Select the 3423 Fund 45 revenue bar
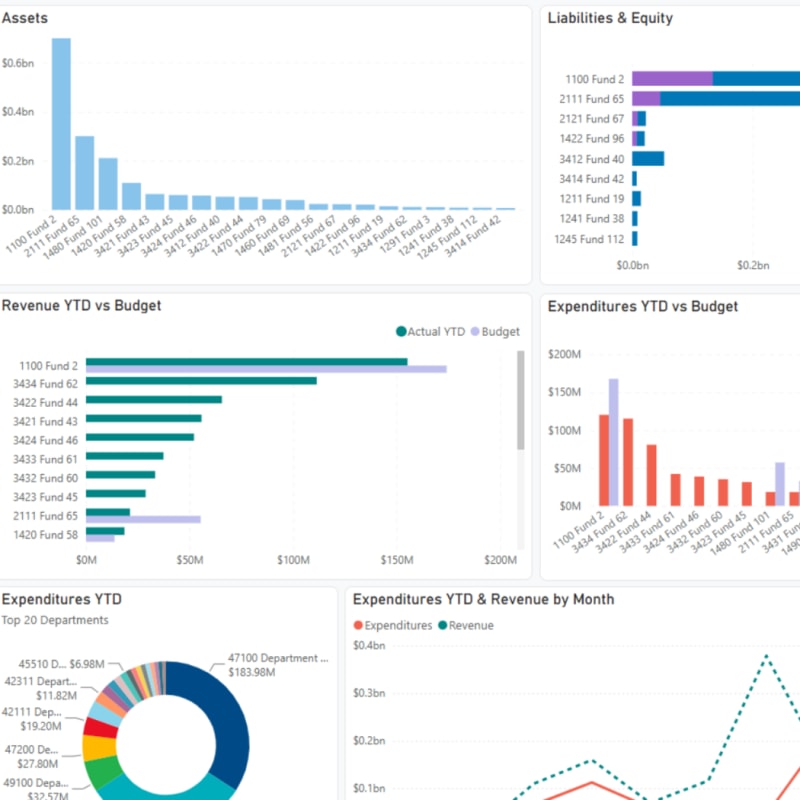The height and width of the screenshot is (800, 800). (116, 494)
